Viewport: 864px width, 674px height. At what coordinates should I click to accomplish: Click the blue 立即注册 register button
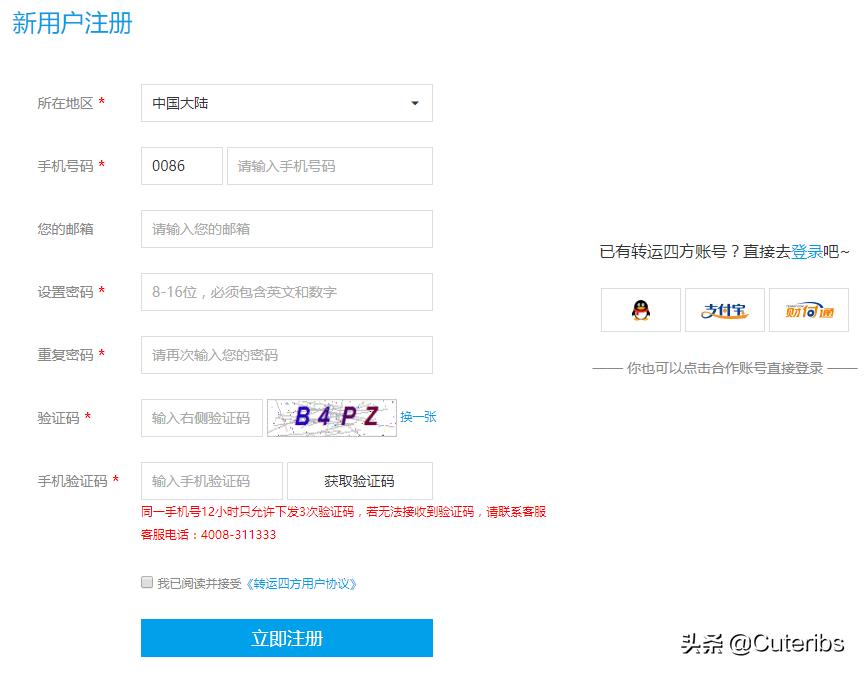(286, 638)
